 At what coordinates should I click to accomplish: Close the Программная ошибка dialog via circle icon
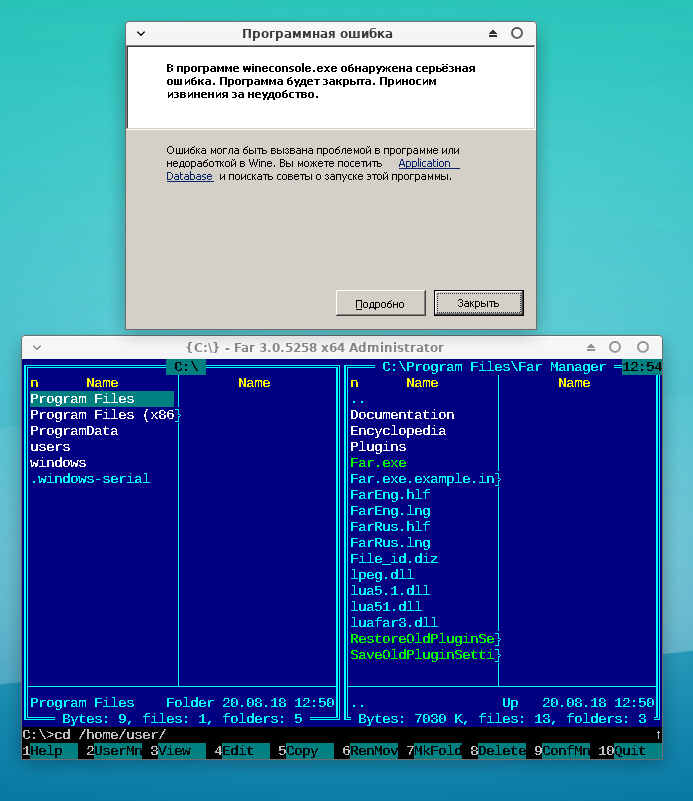point(517,33)
